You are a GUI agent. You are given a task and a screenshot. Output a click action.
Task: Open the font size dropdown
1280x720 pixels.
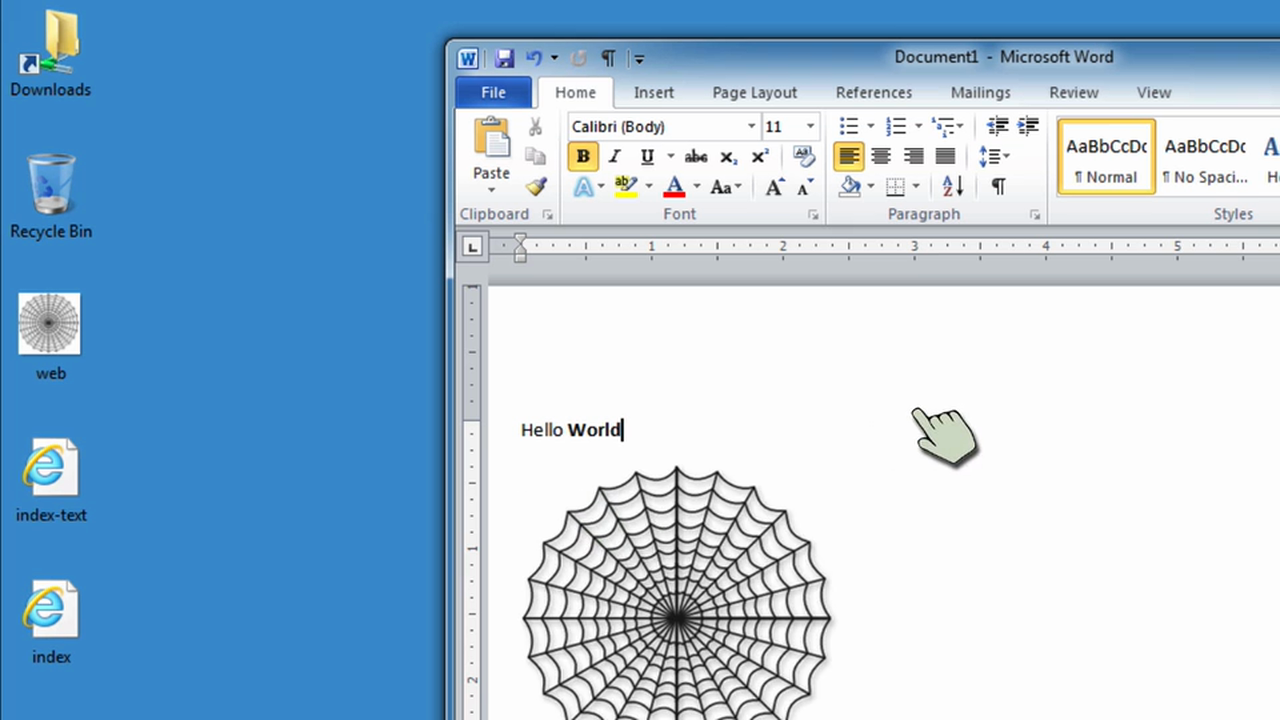coord(809,126)
